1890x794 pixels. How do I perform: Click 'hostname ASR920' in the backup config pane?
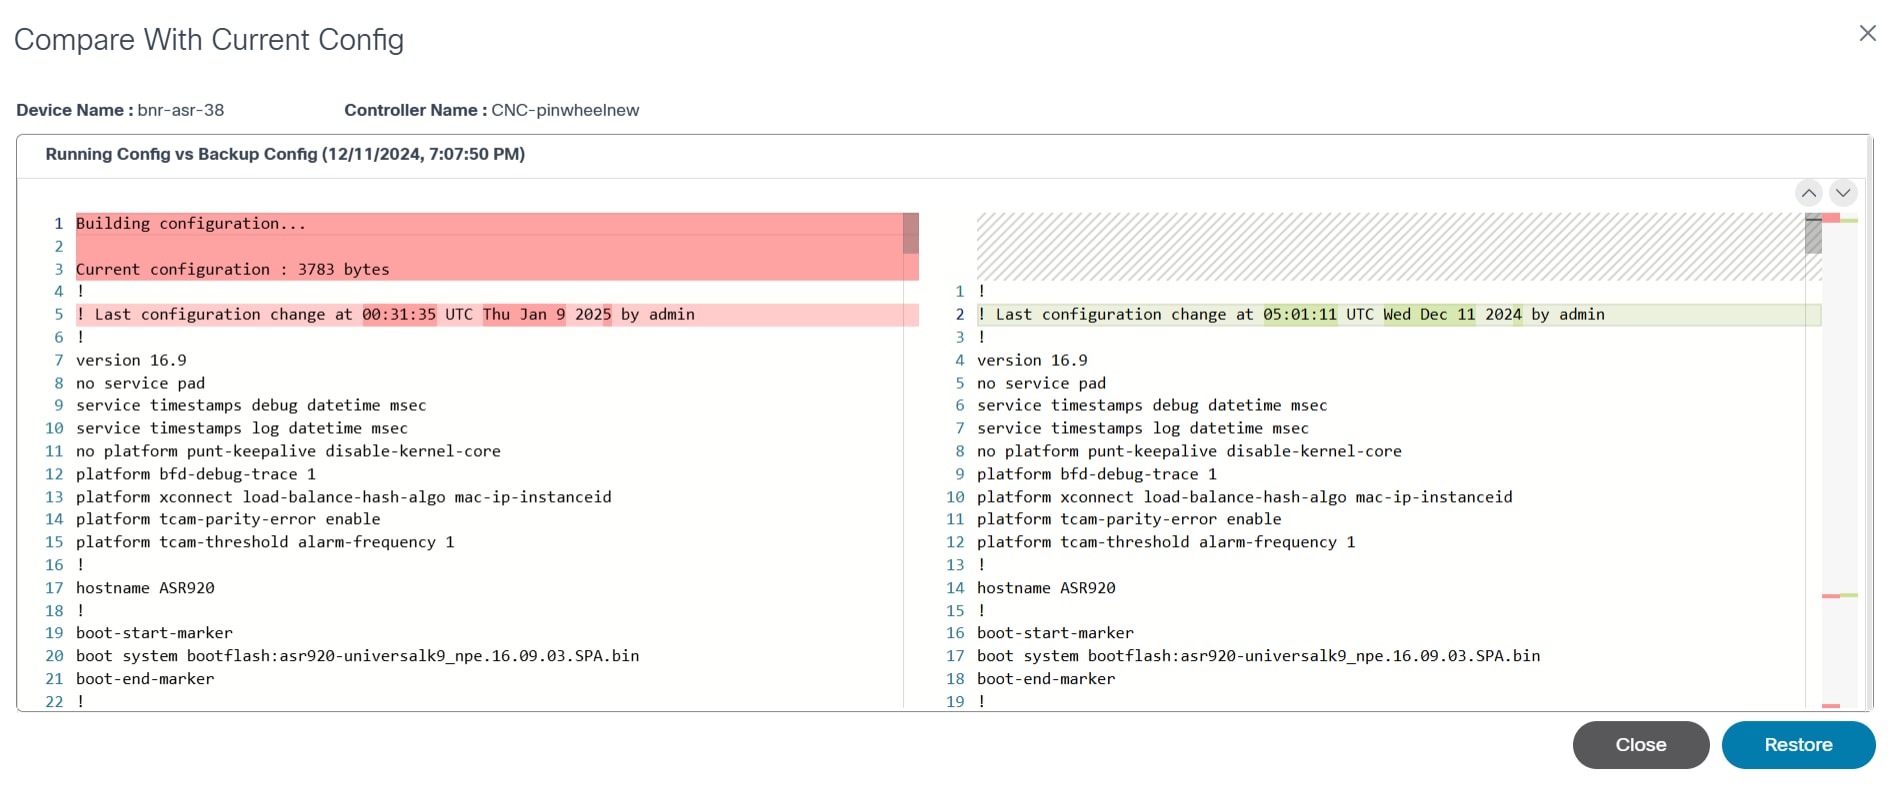1045,588
